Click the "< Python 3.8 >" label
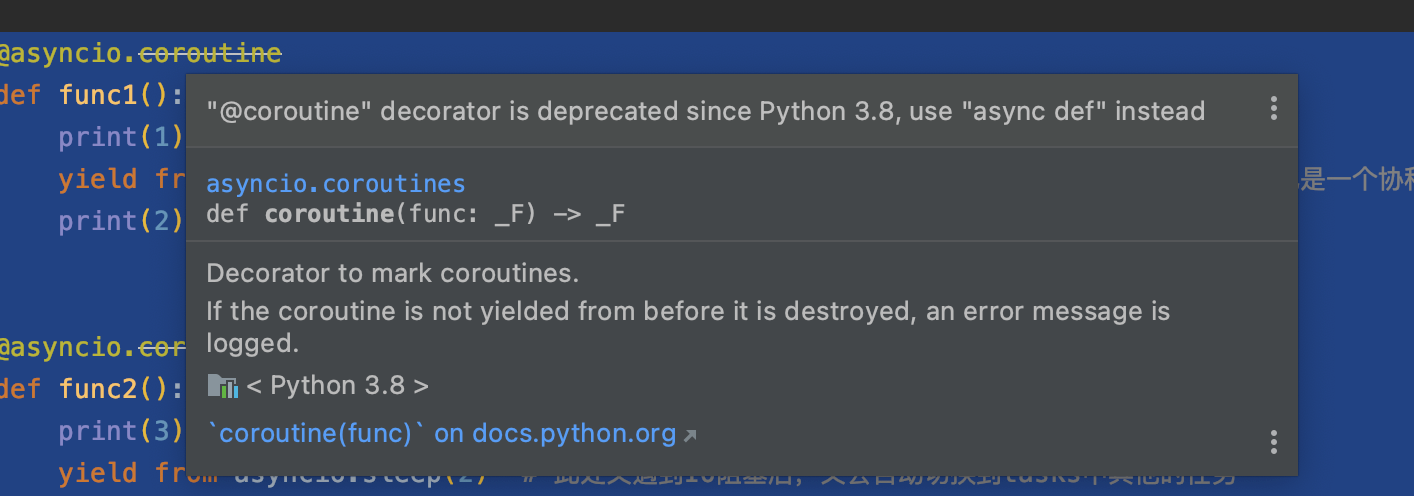The image size is (1414, 496). click(337, 386)
